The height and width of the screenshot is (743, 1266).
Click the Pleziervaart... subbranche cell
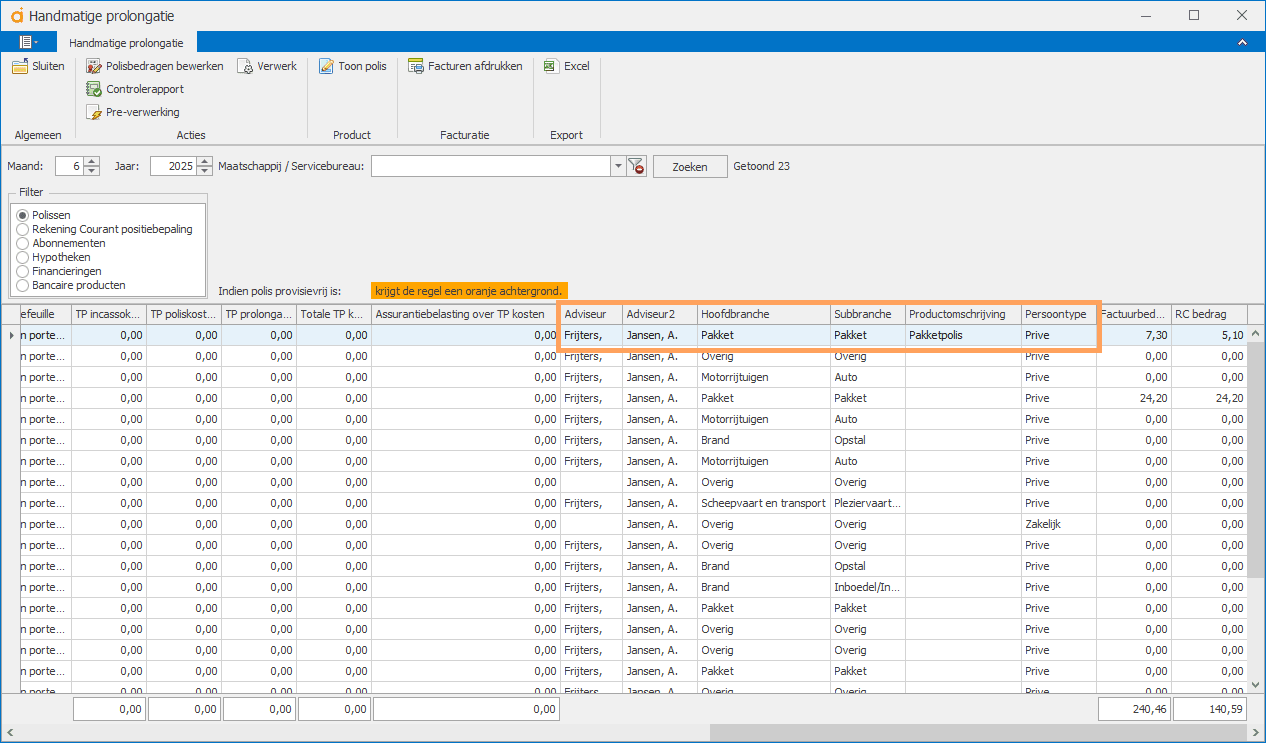point(868,503)
